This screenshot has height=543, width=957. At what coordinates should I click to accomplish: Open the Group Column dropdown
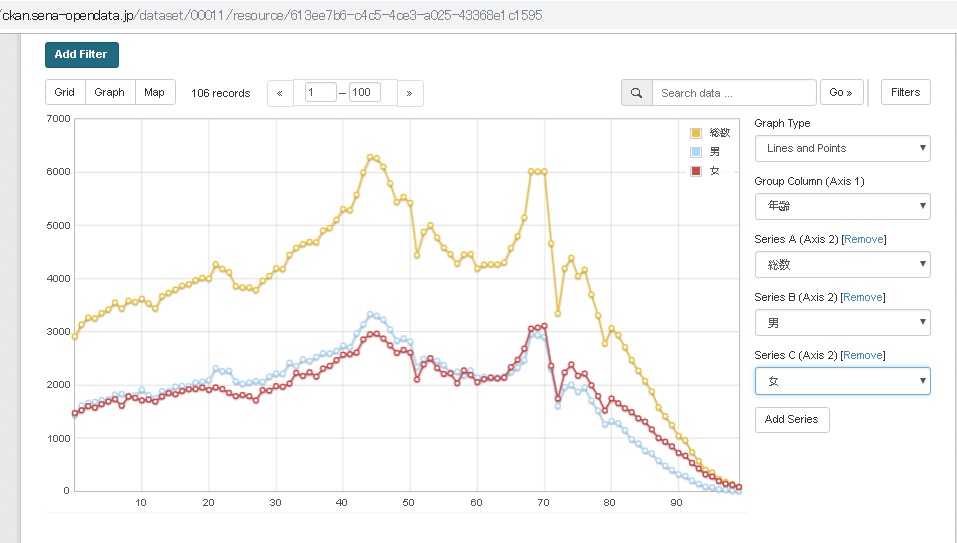[x=842, y=207]
